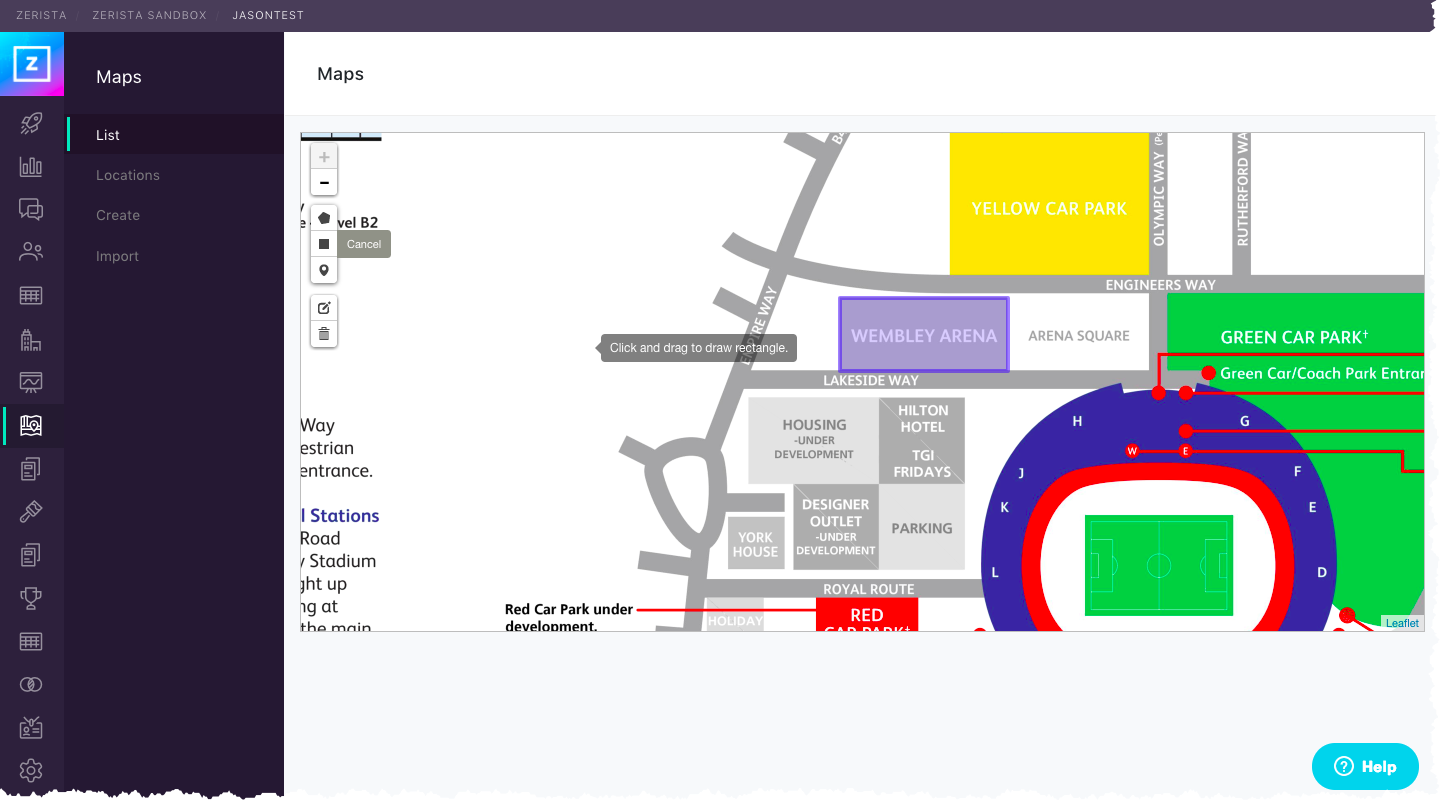Image resolution: width=1440 pixels, height=800 pixels.
Task: Click JASONTEST in the breadcrumb
Action: click(x=268, y=16)
